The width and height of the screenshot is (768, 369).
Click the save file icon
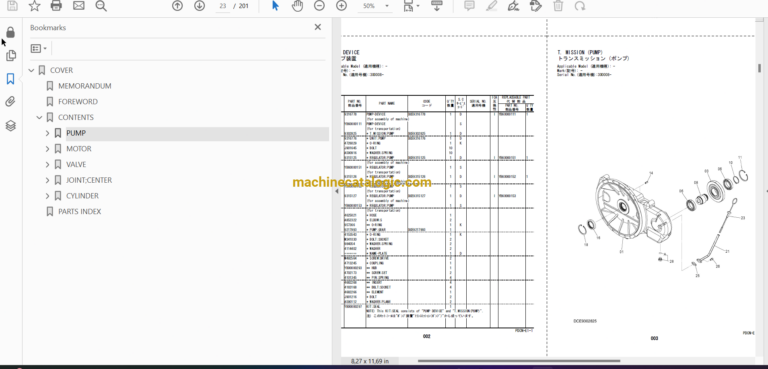point(12,6)
